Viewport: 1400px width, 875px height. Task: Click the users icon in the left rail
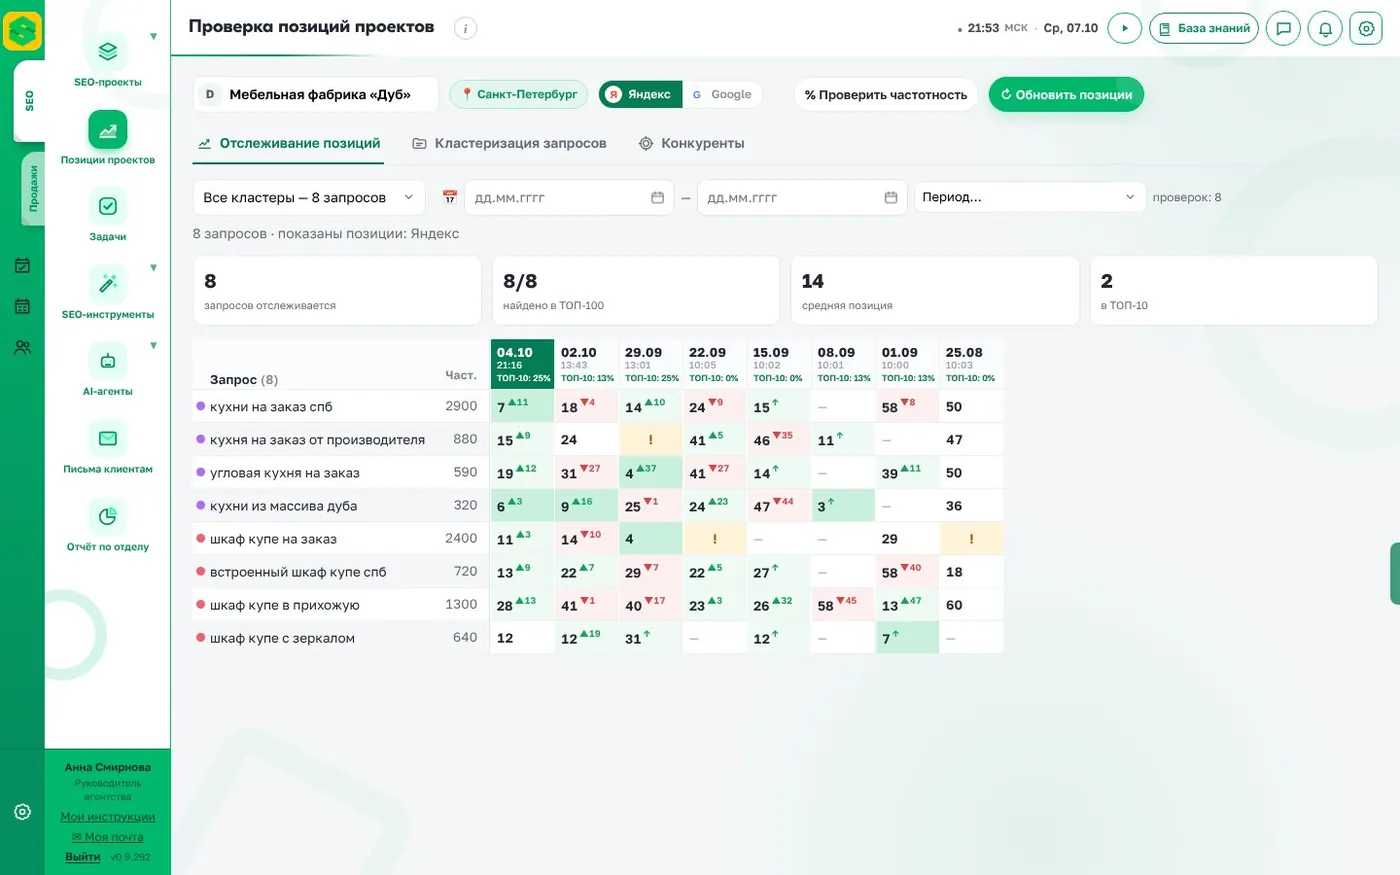(x=22, y=348)
